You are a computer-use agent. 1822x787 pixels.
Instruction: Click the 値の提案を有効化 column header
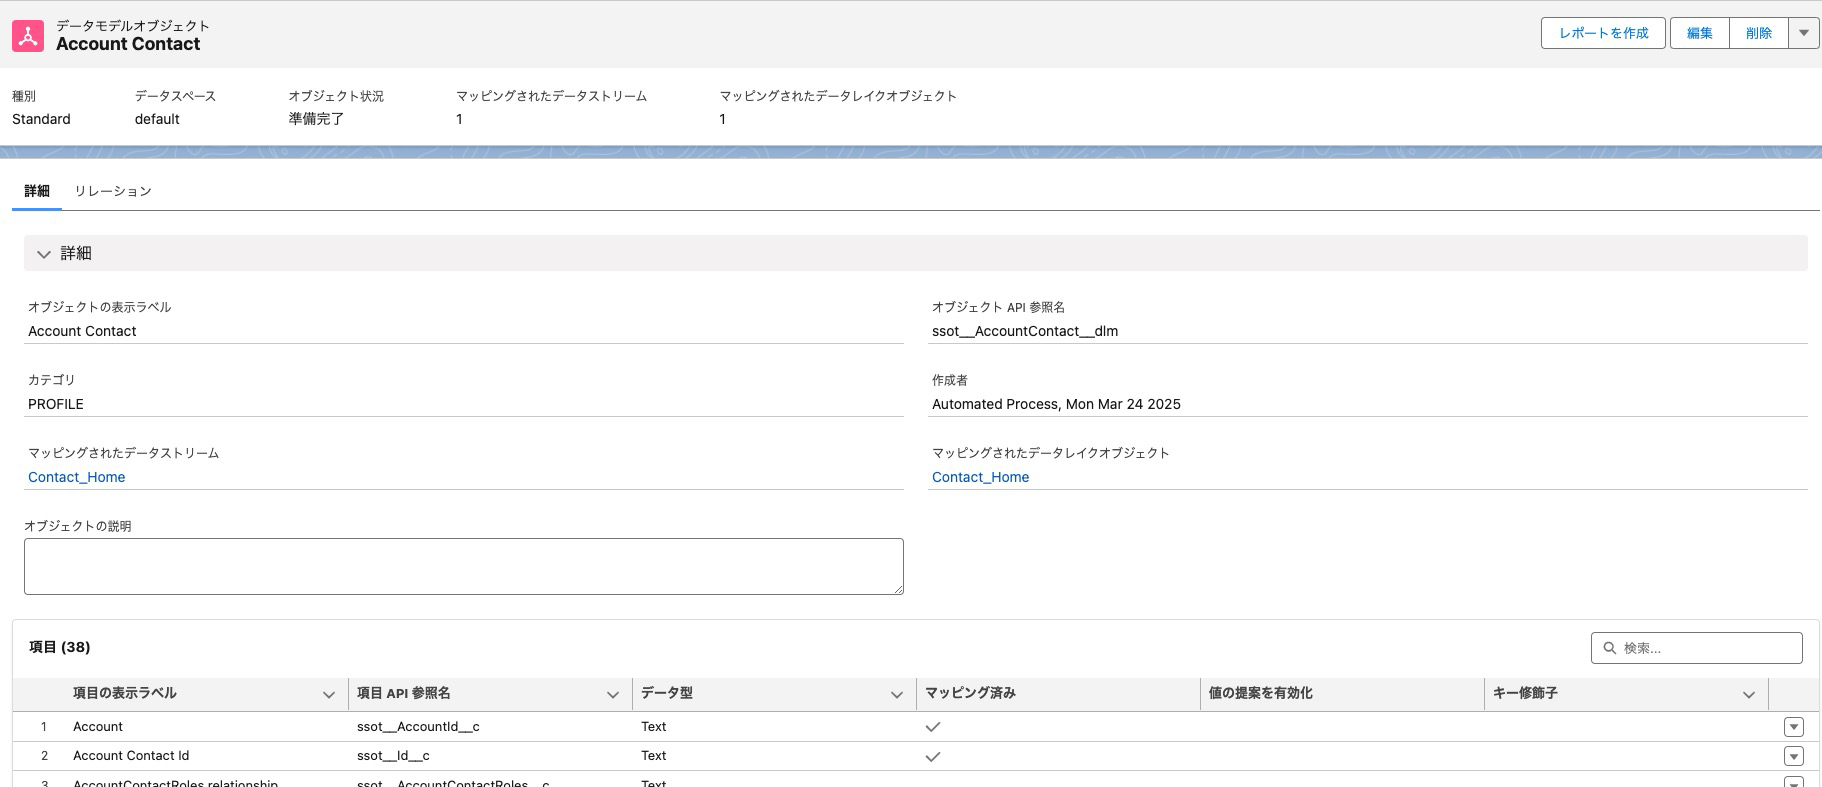[x=1260, y=693]
